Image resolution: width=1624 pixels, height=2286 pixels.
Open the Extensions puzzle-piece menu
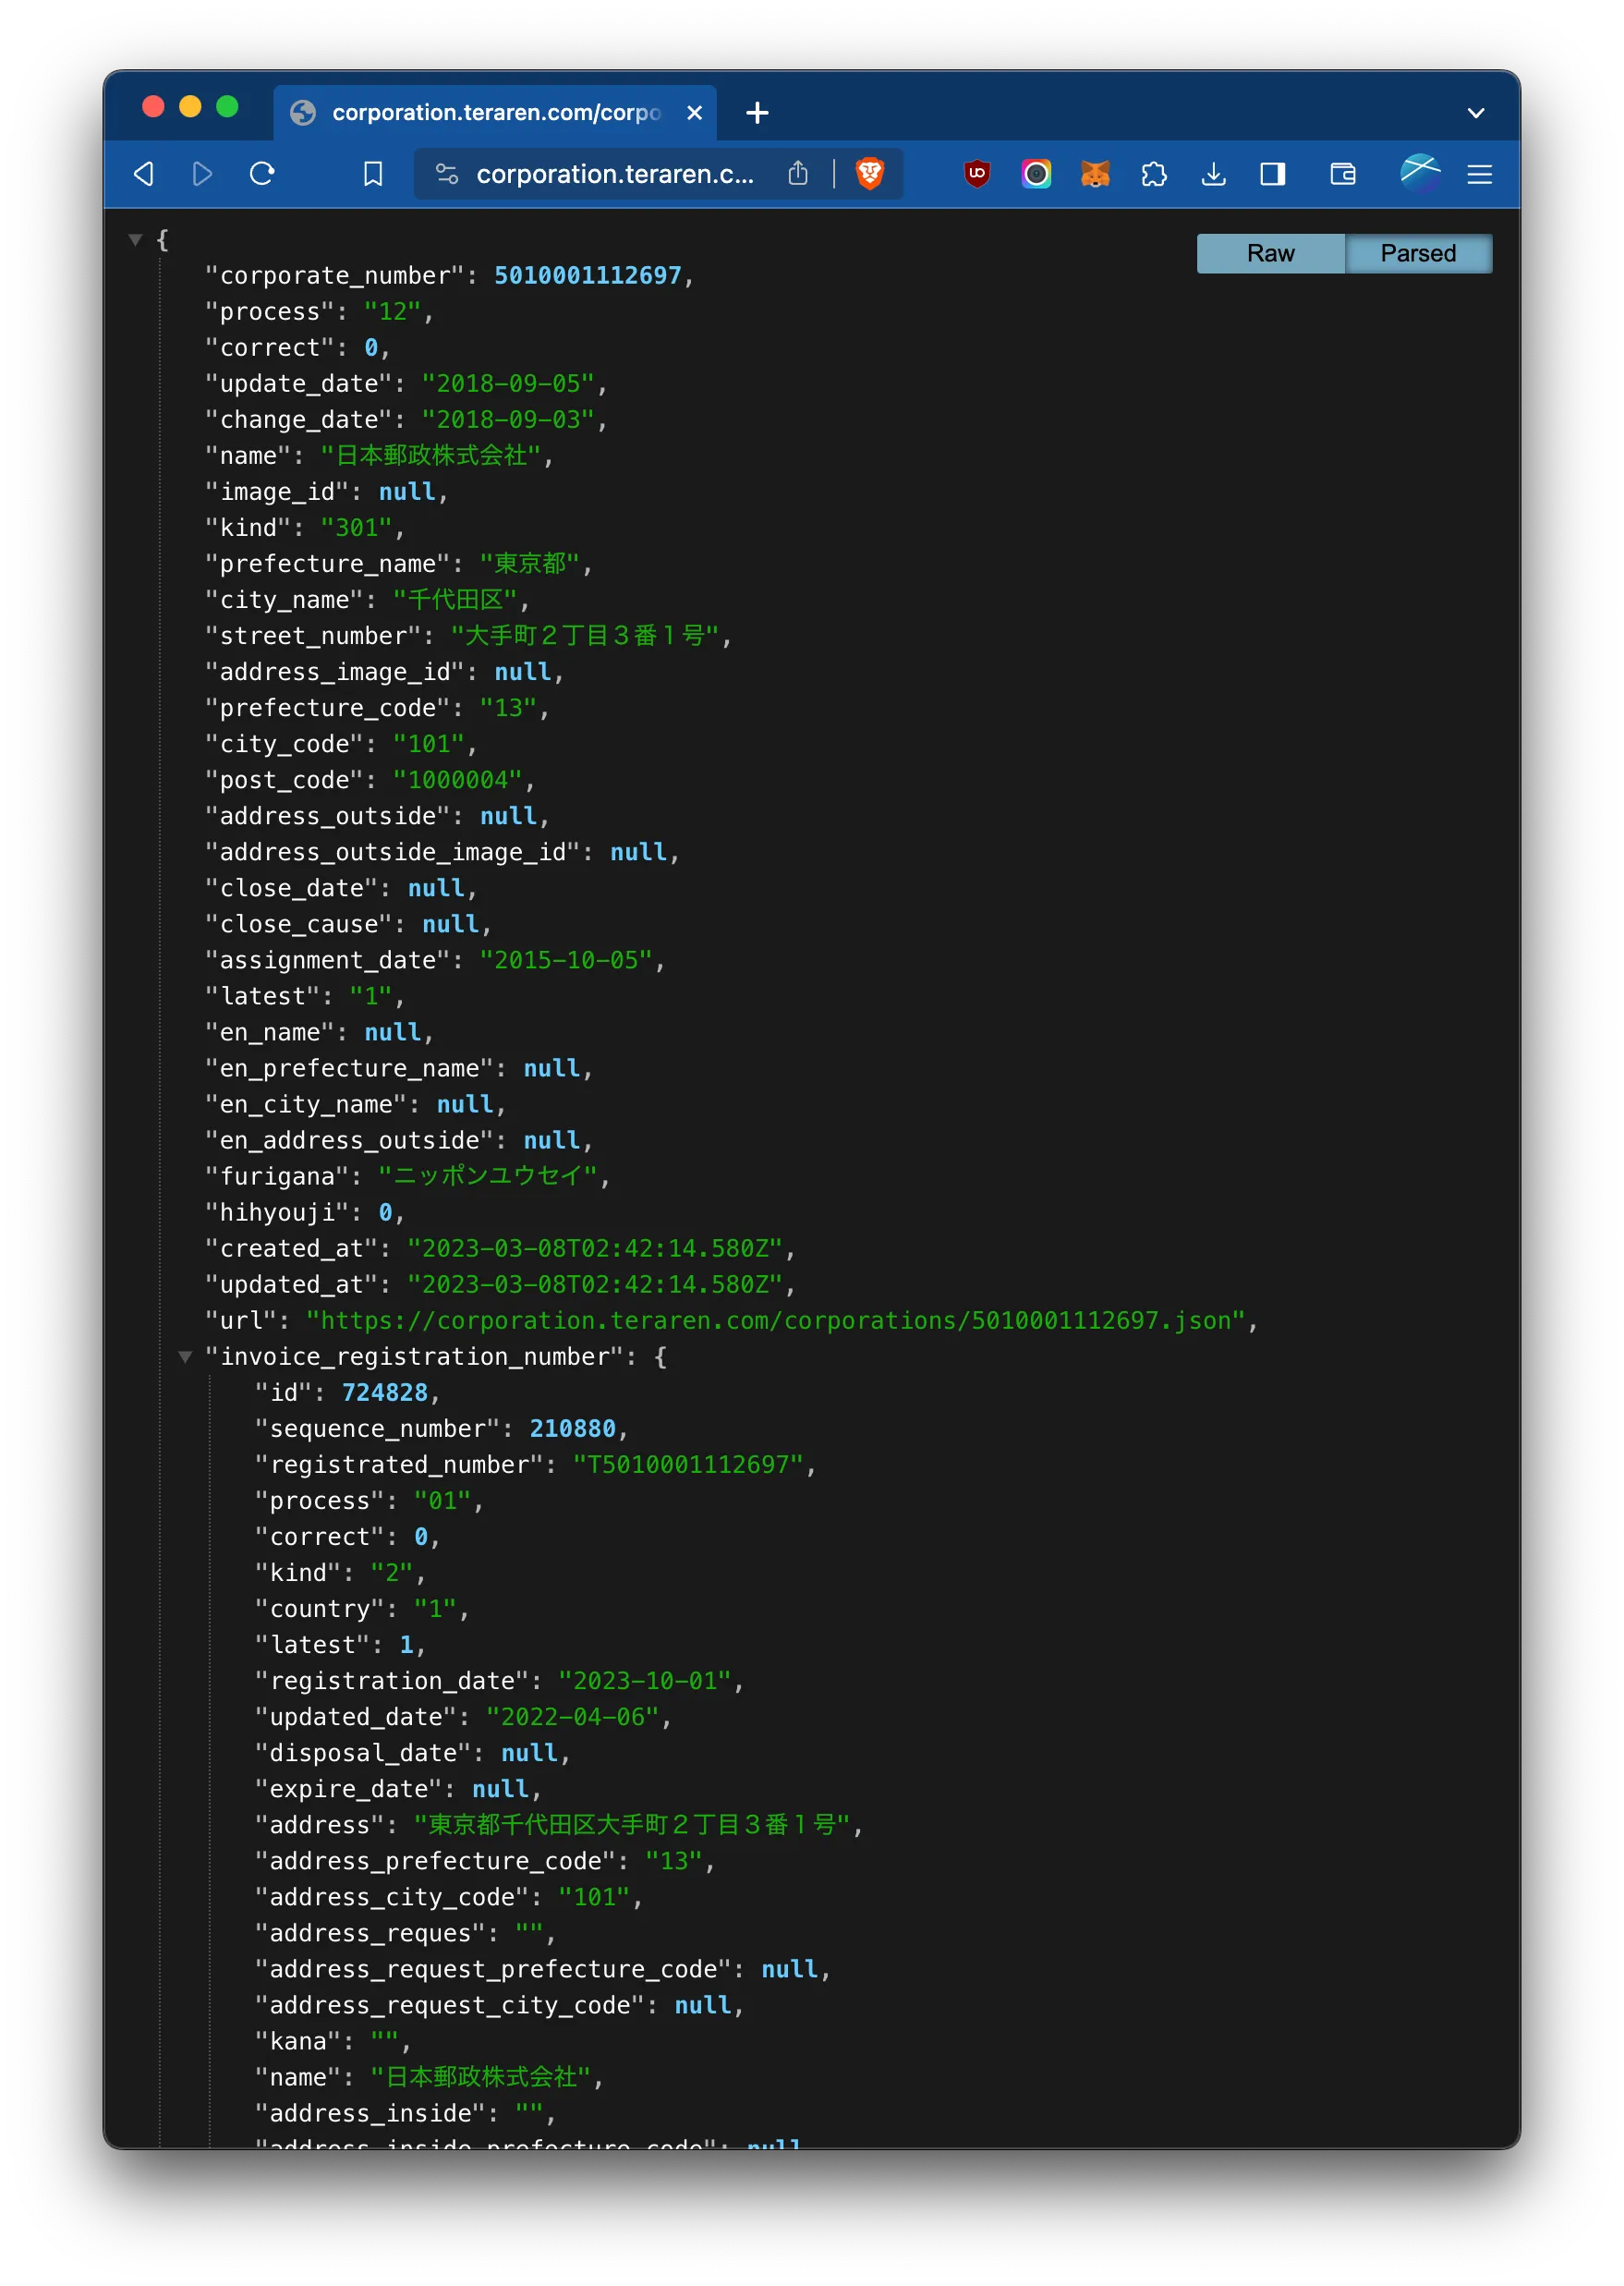click(x=1154, y=174)
